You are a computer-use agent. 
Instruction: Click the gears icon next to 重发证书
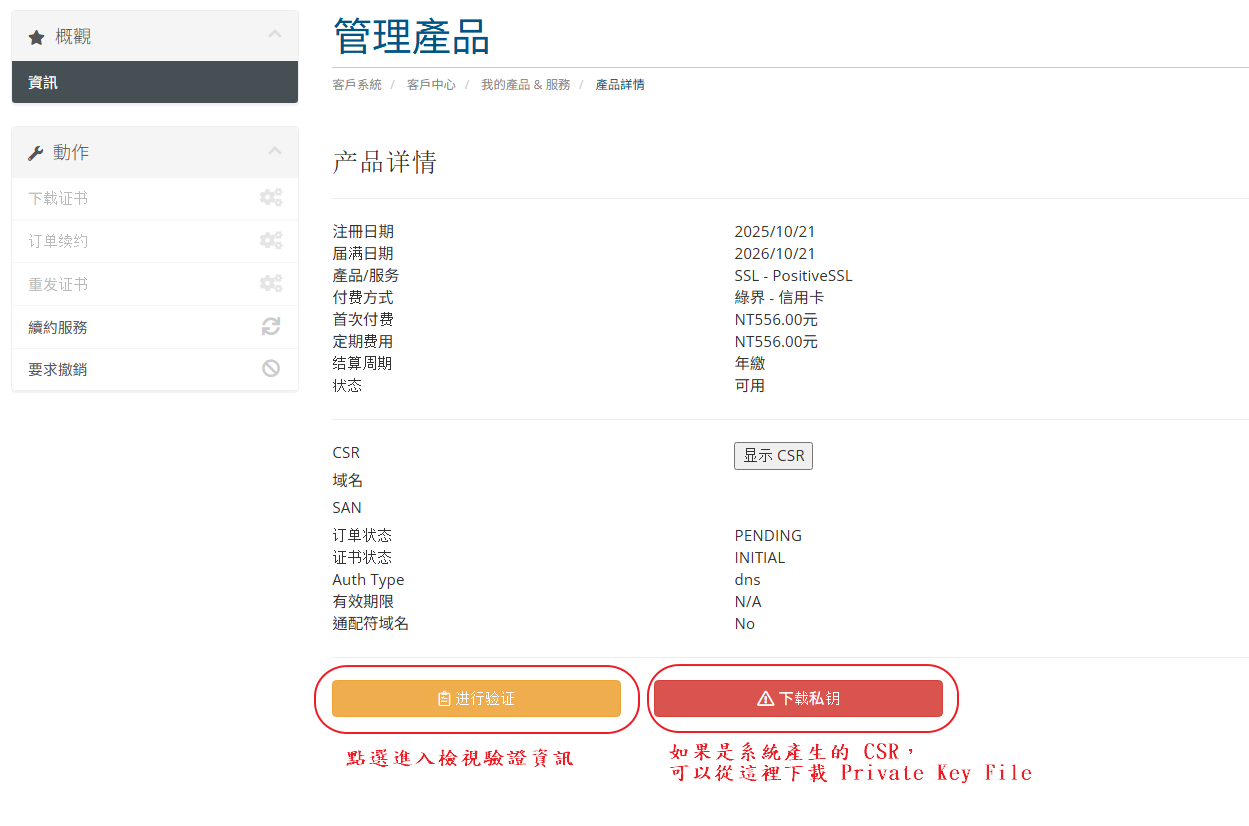271,284
